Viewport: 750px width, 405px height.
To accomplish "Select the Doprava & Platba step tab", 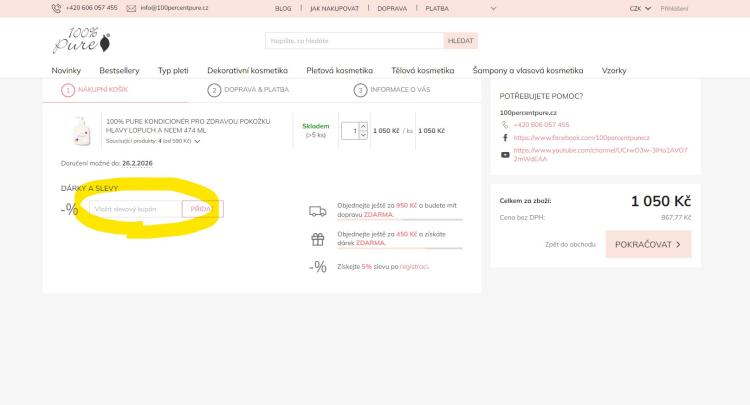I will pyautogui.click(x=248, y=90).
